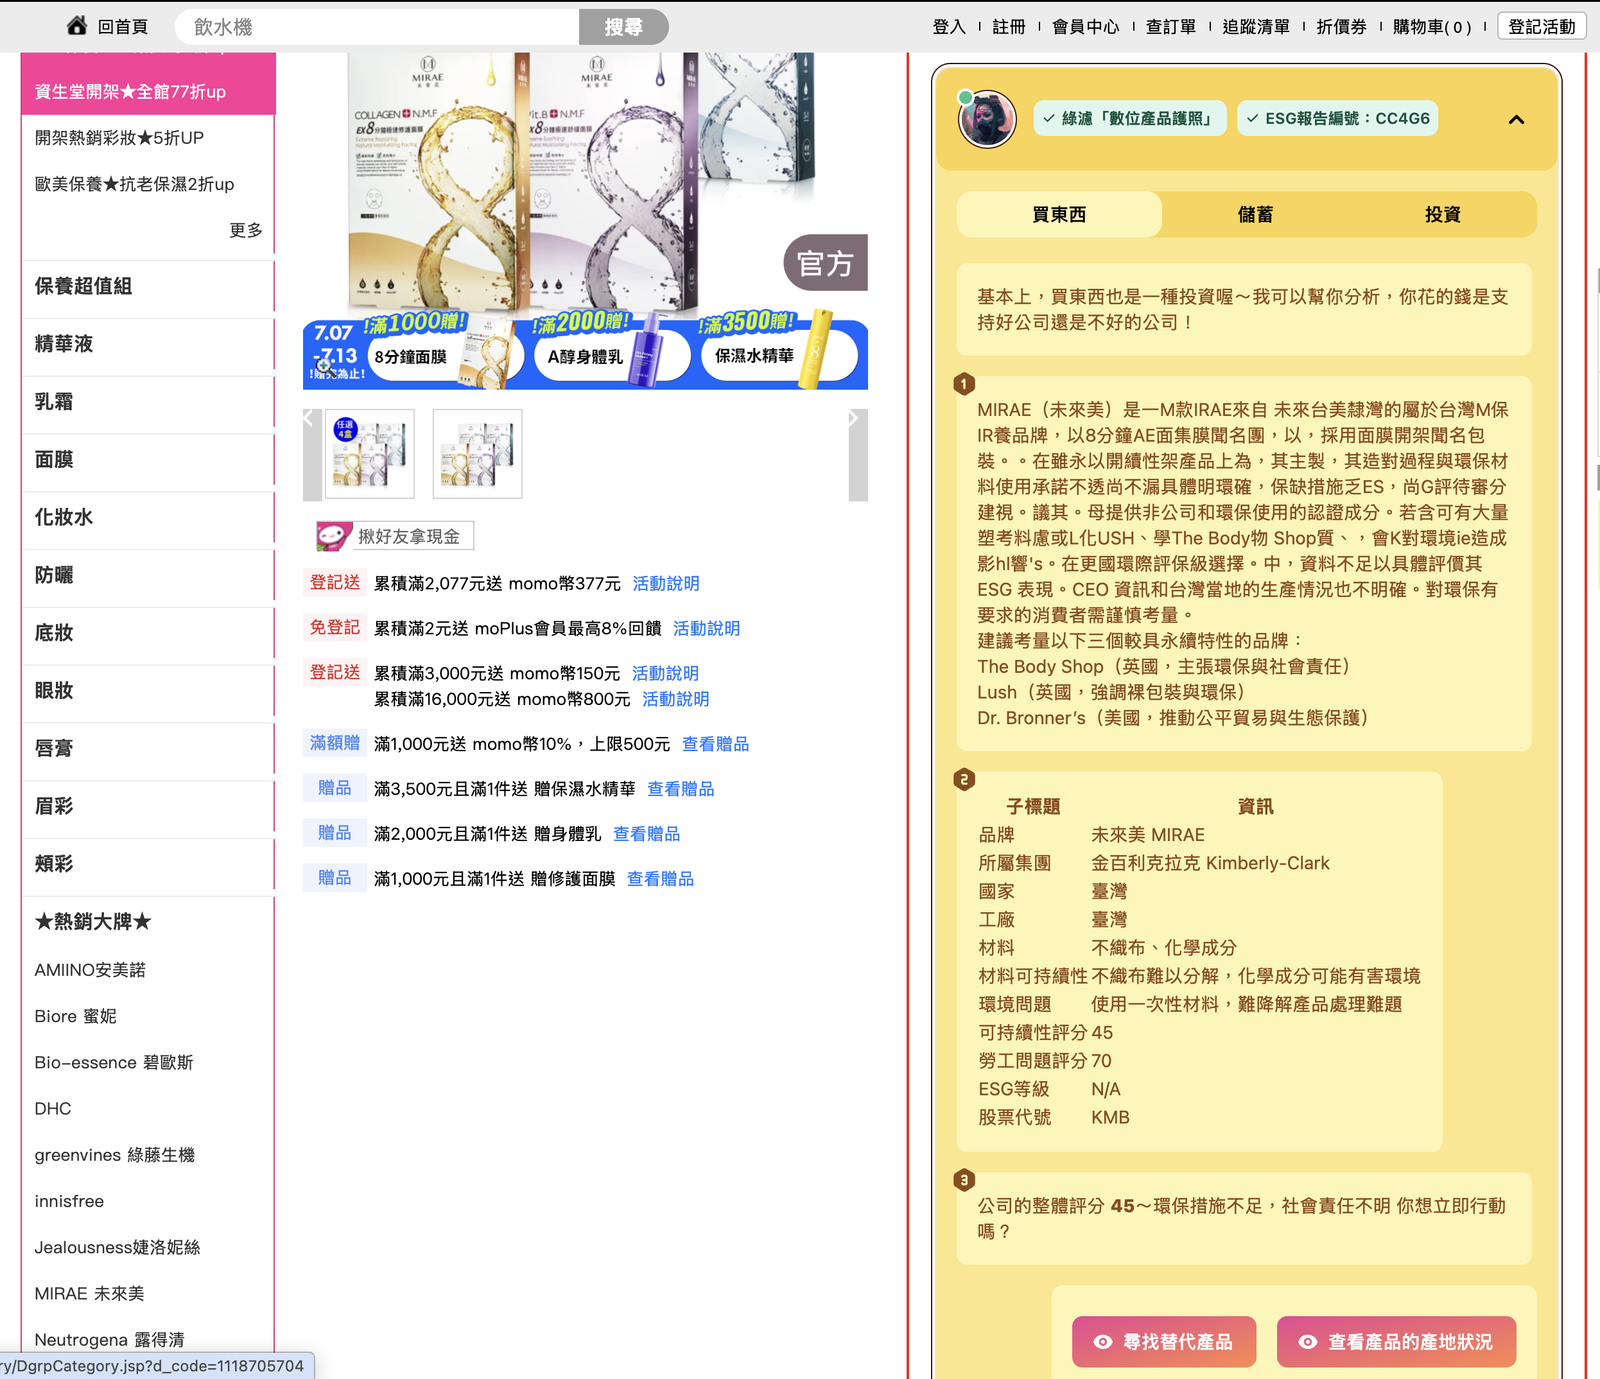Image resolution: width=1600 pixels, height=1379 pixels.
Task: Open the DHC brand link
Action: pos(53,1108)
